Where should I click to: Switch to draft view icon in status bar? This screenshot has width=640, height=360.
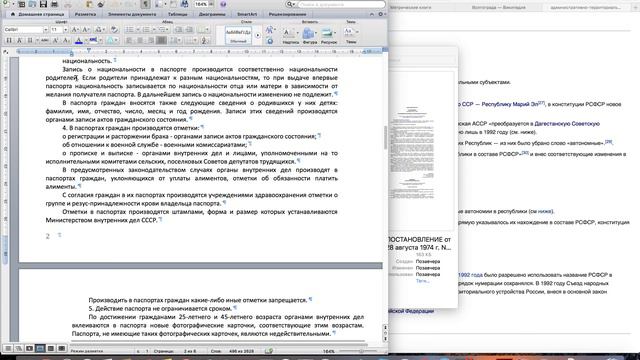click(x=8, y=349)
